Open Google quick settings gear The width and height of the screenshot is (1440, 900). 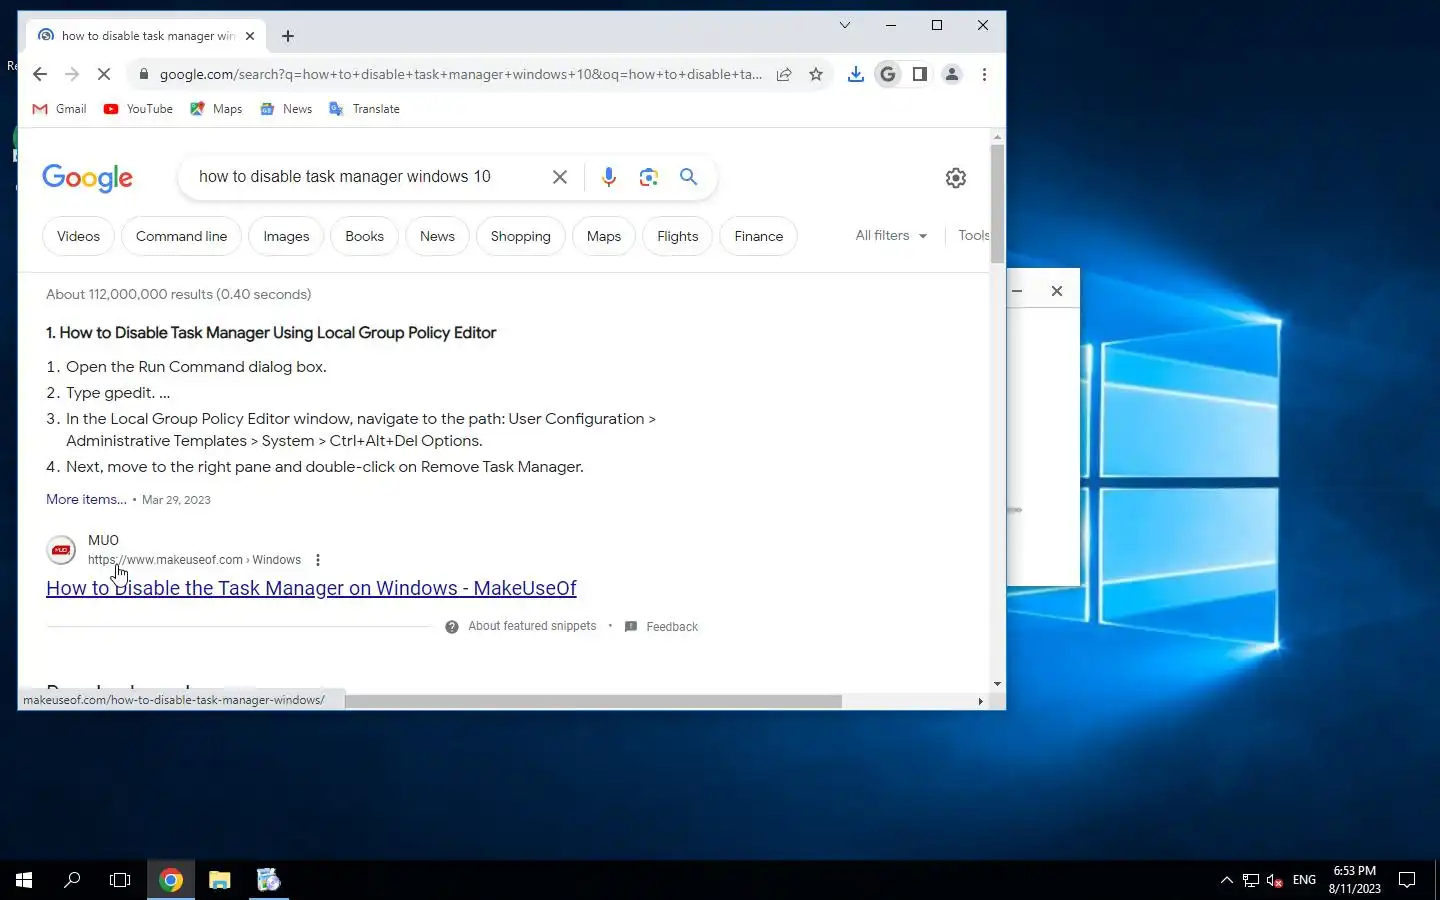[x=956, y=178]
